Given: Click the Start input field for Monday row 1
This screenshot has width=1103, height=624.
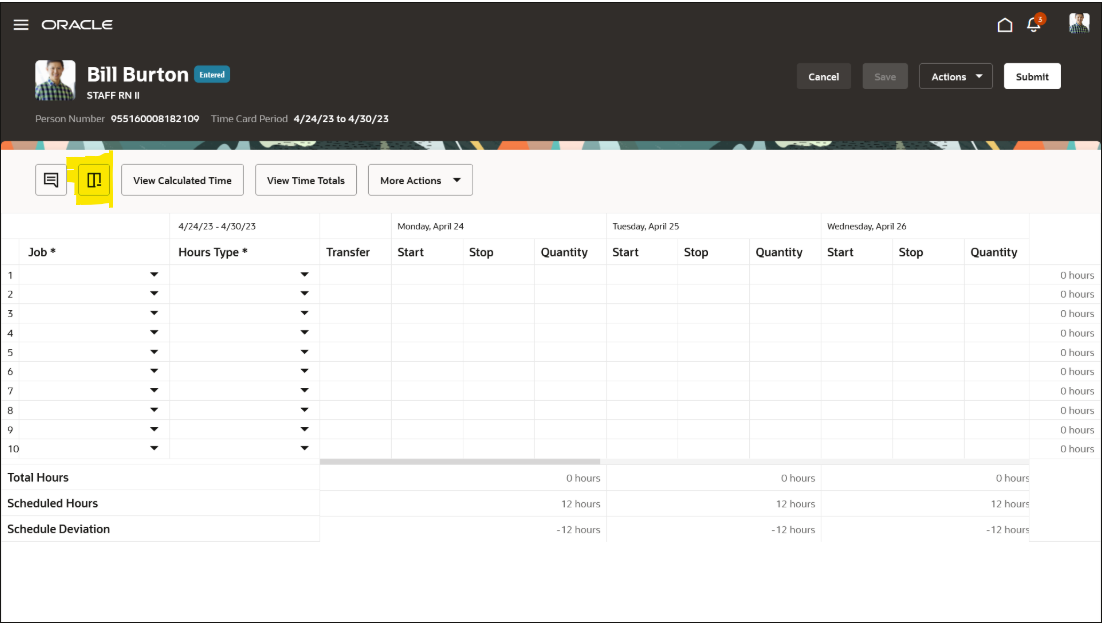Looking at the screenshot, I should pos(427,274).
